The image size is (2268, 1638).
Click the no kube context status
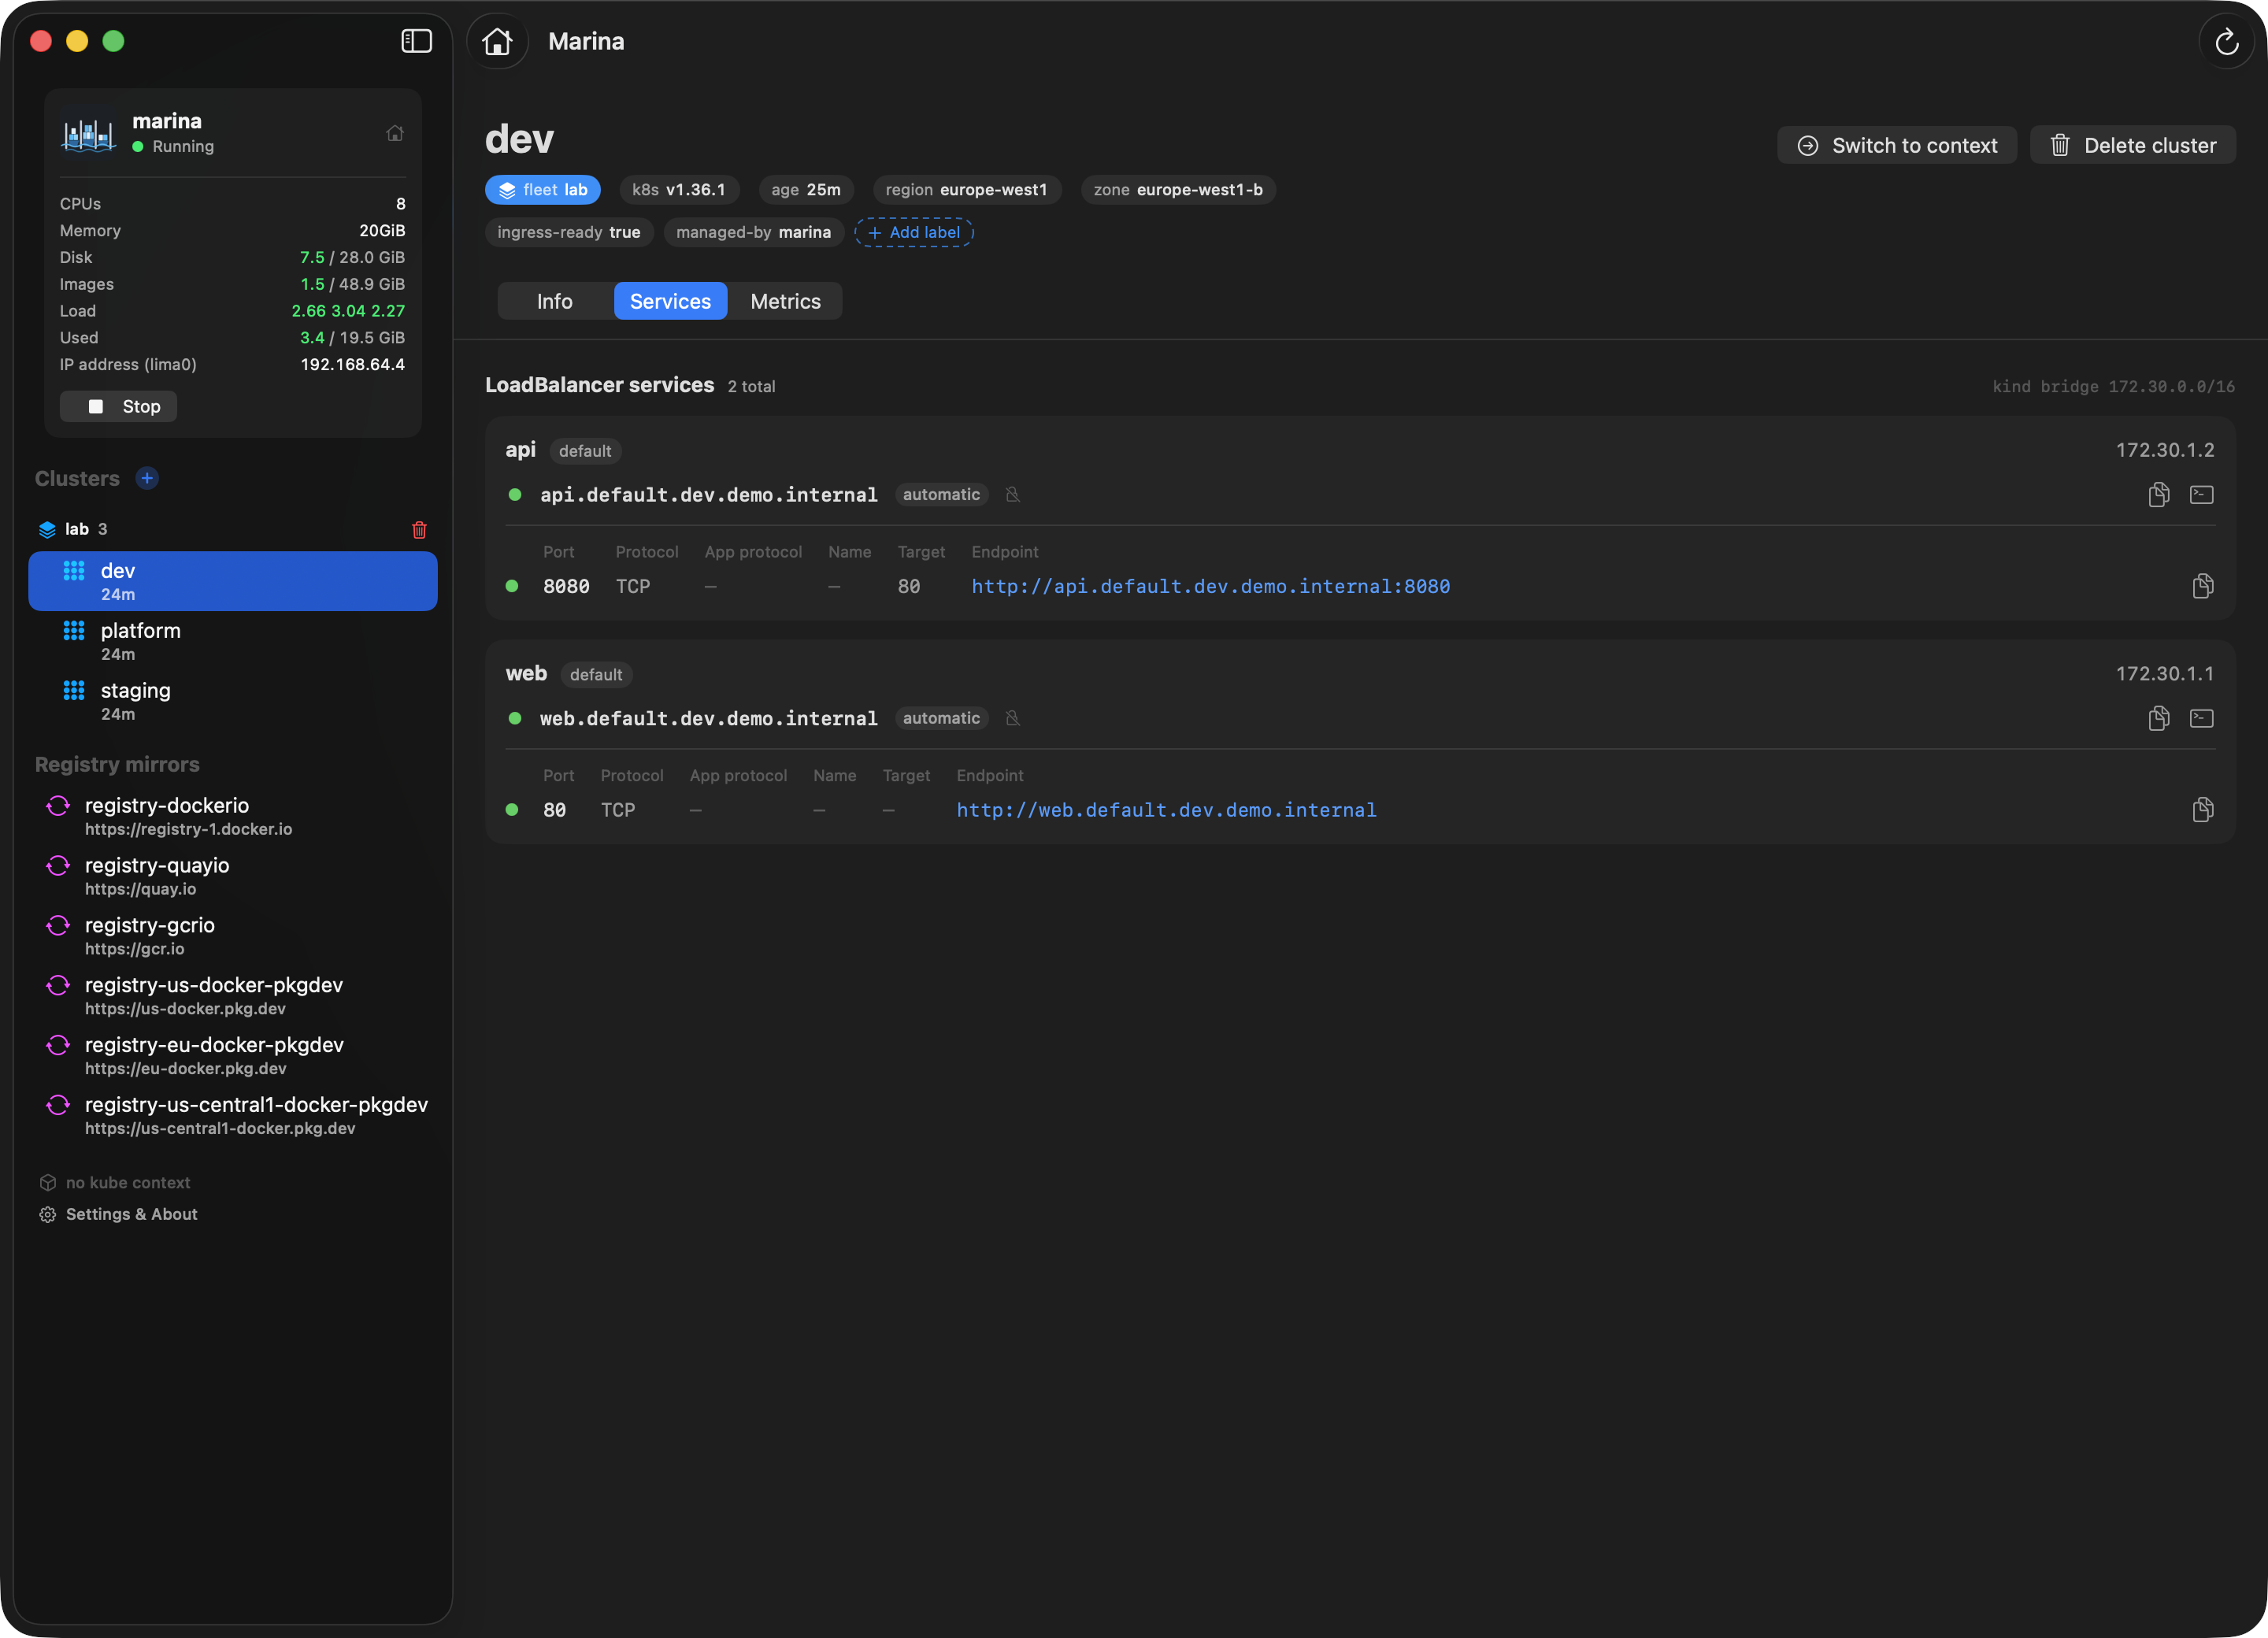pyautogui.click(x=115, y=1182)
